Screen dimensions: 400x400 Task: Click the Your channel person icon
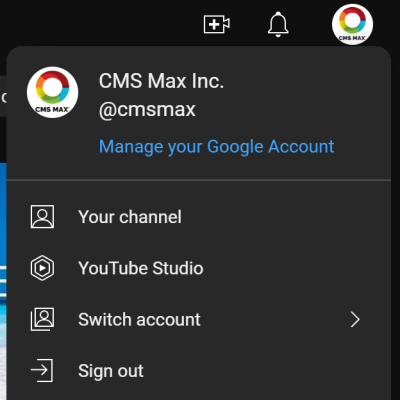[x=42, y=217]
